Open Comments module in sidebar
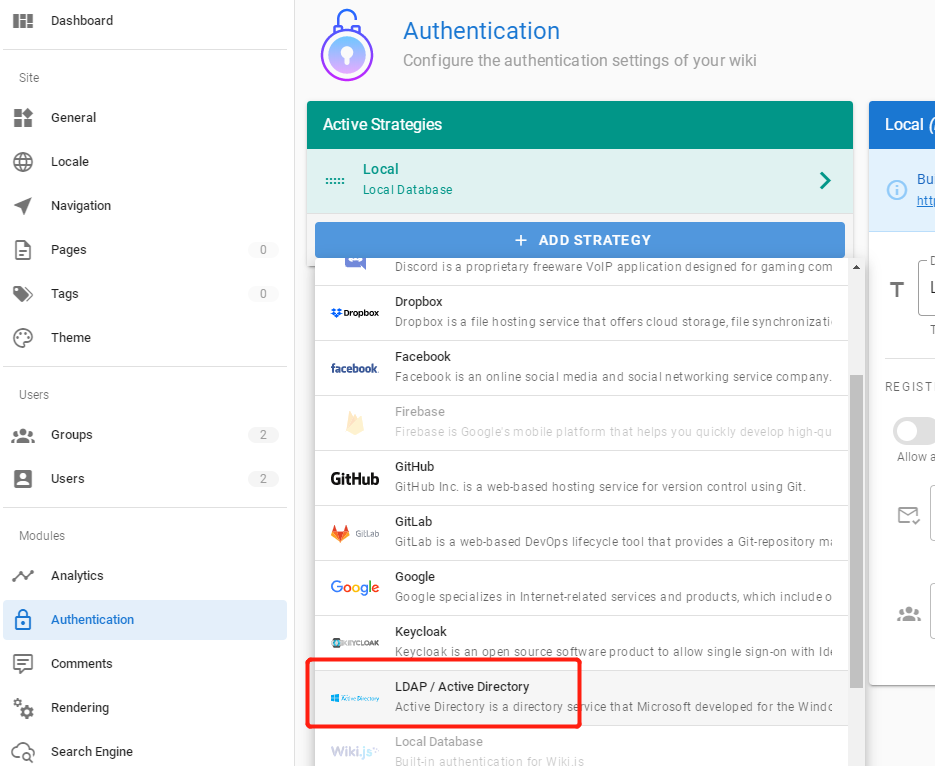935x766 pixels. click(145, 664)
